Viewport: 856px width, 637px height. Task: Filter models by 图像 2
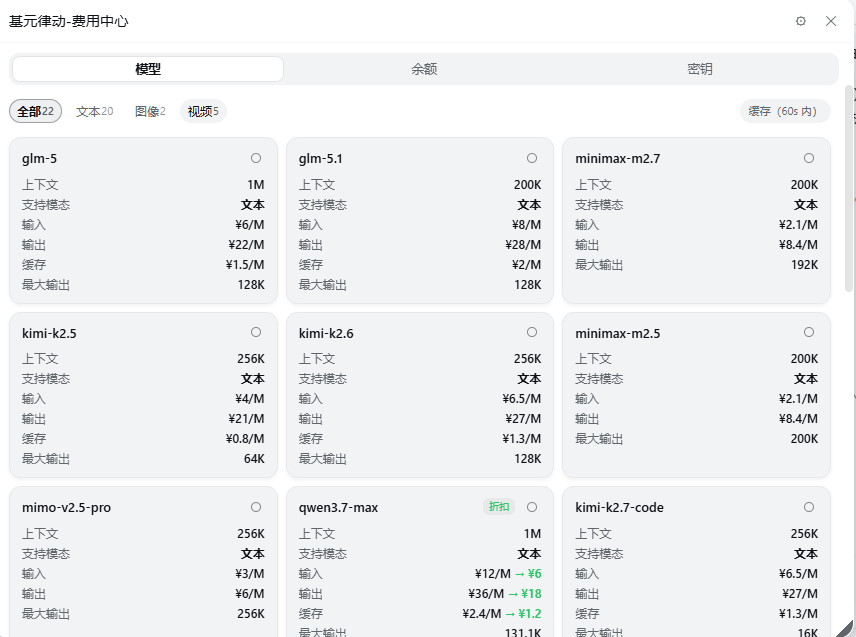[x=150, y=111]
